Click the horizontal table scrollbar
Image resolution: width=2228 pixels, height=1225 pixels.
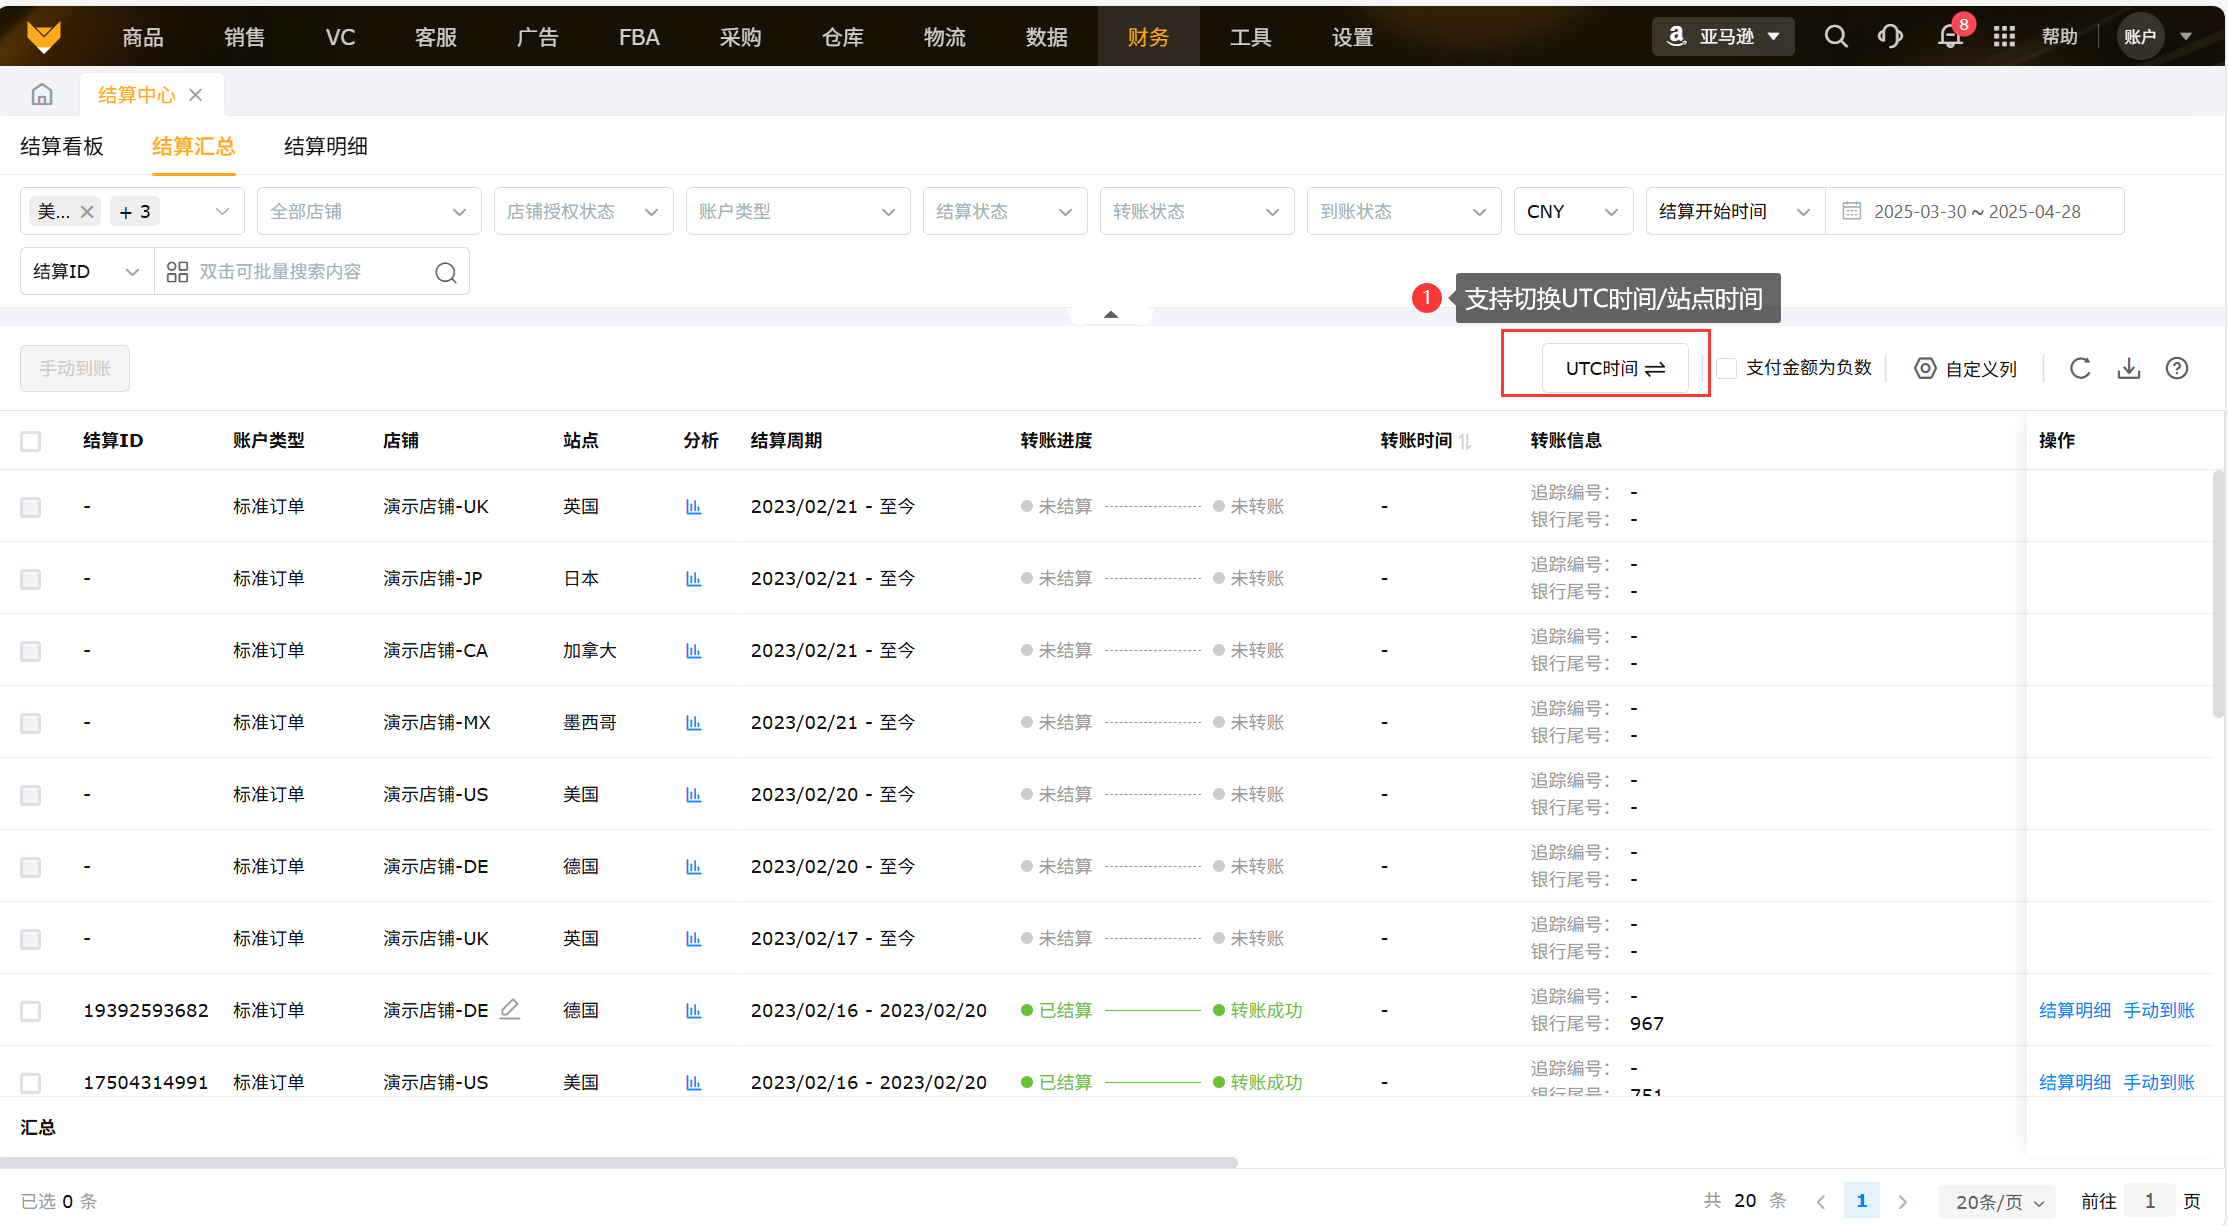[618, 1162]
